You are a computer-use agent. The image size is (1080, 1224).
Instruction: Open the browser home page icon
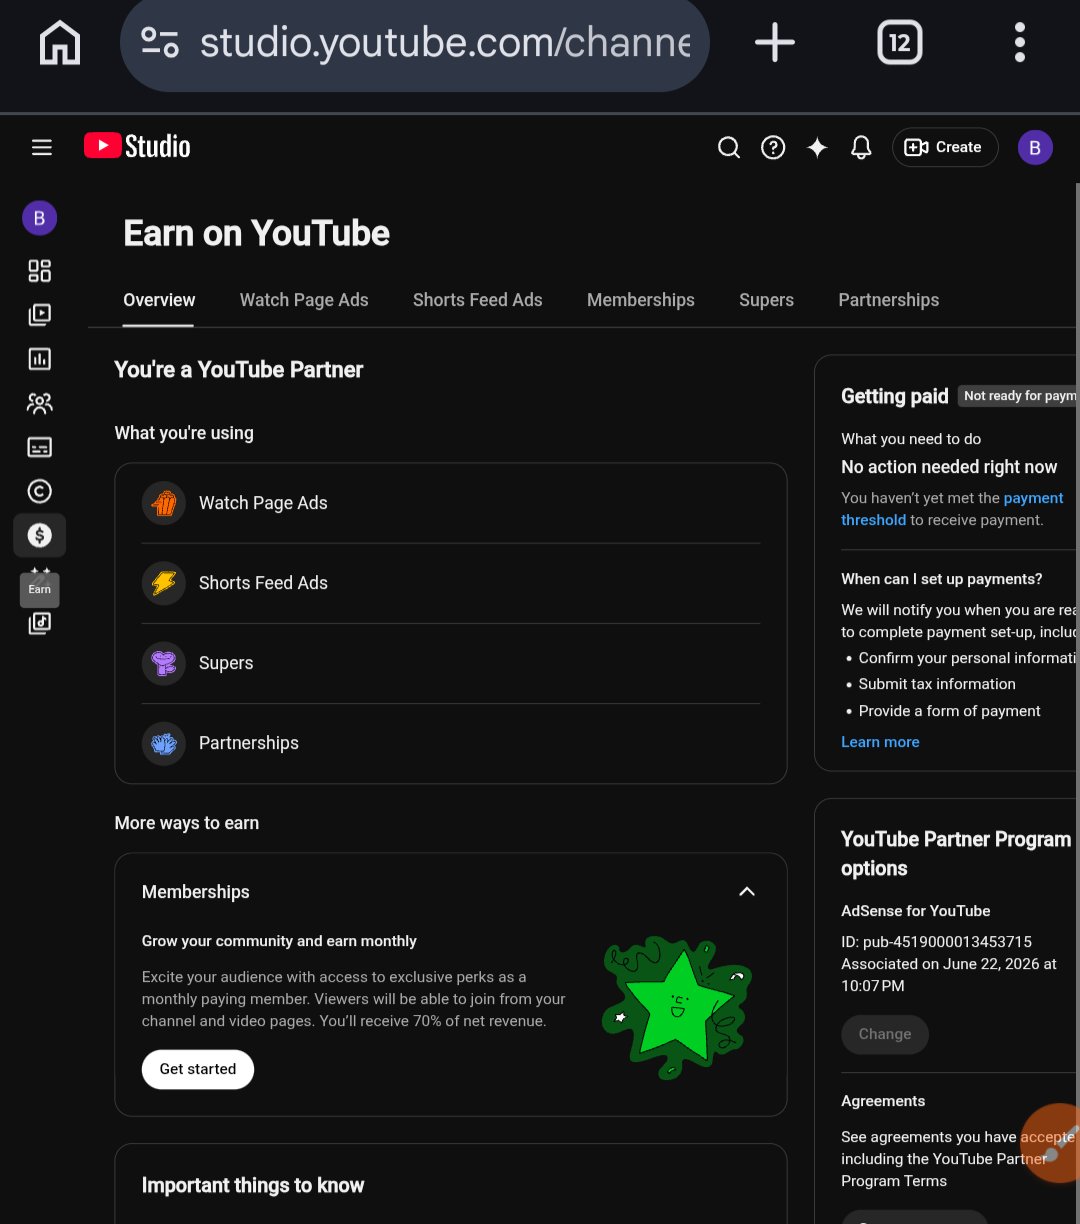tap(60, 43)
